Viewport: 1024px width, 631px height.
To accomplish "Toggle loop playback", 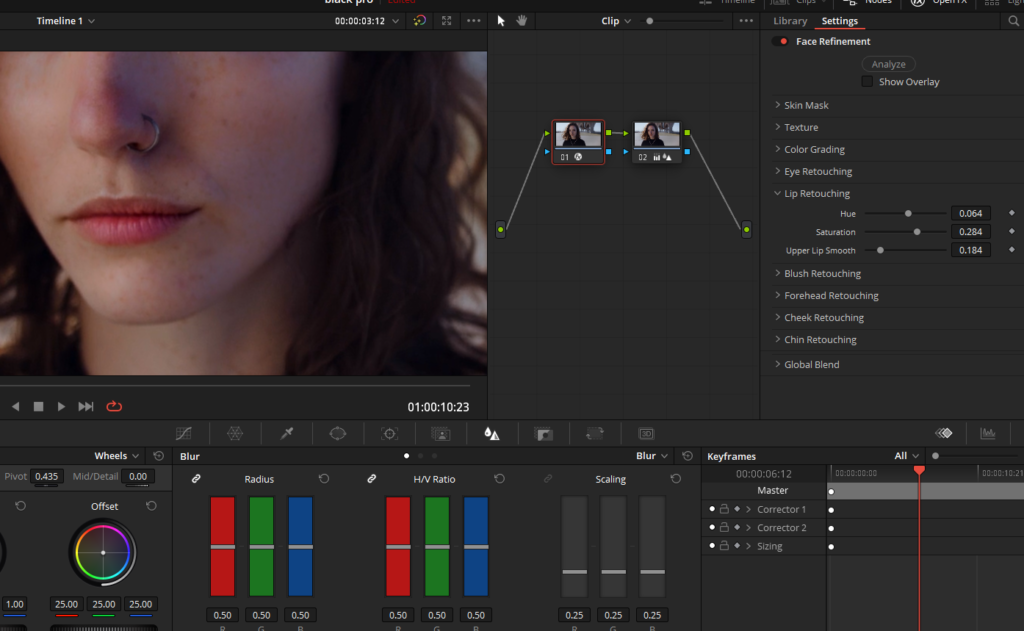I will (114, 406).
